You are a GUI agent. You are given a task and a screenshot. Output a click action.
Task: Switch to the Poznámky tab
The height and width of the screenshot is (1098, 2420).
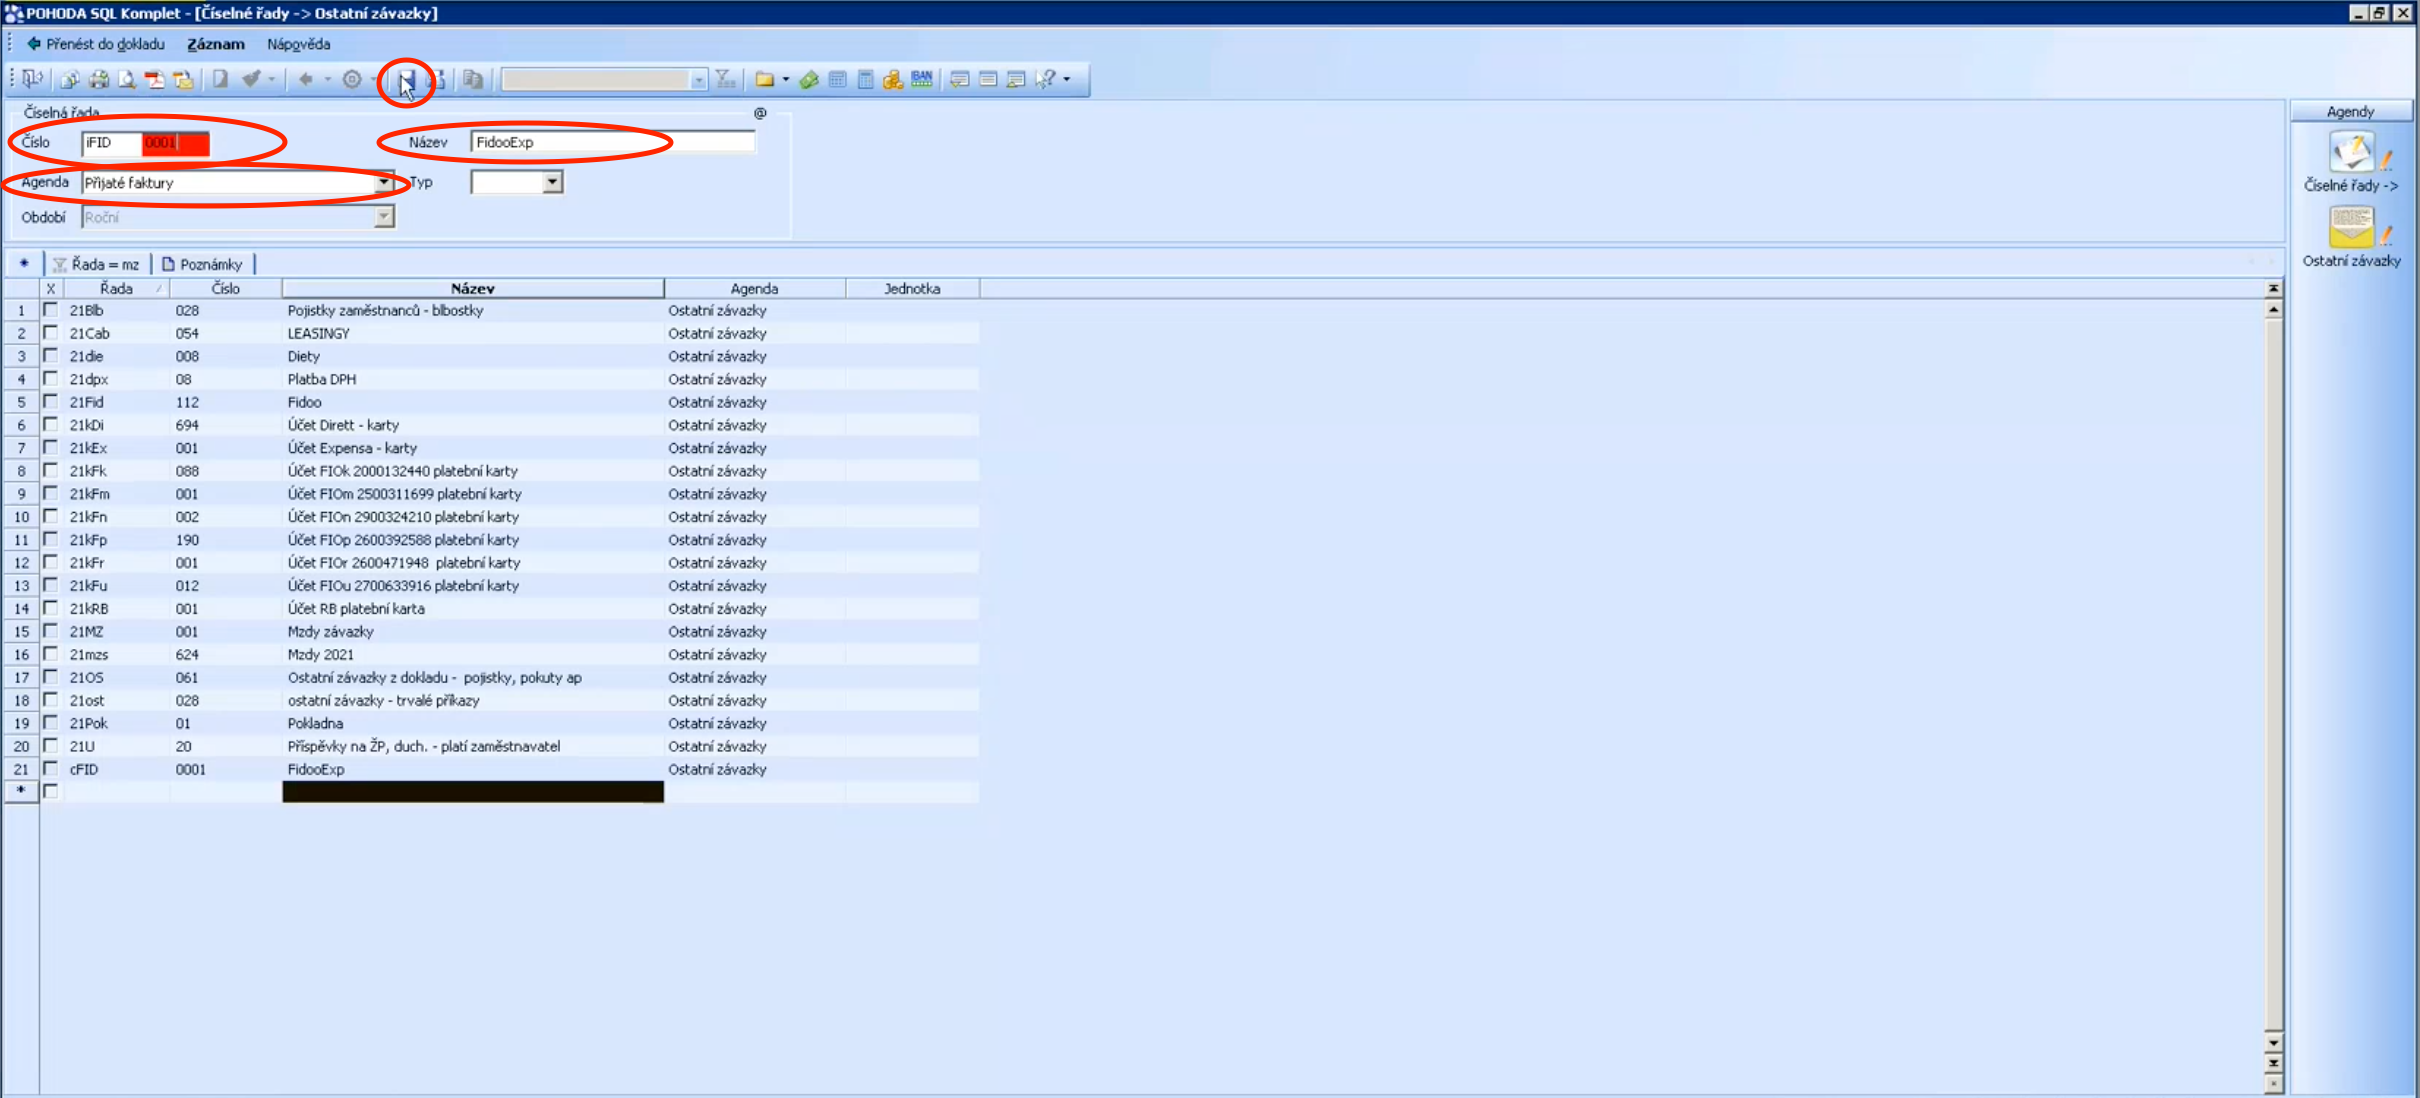(203, 264)
